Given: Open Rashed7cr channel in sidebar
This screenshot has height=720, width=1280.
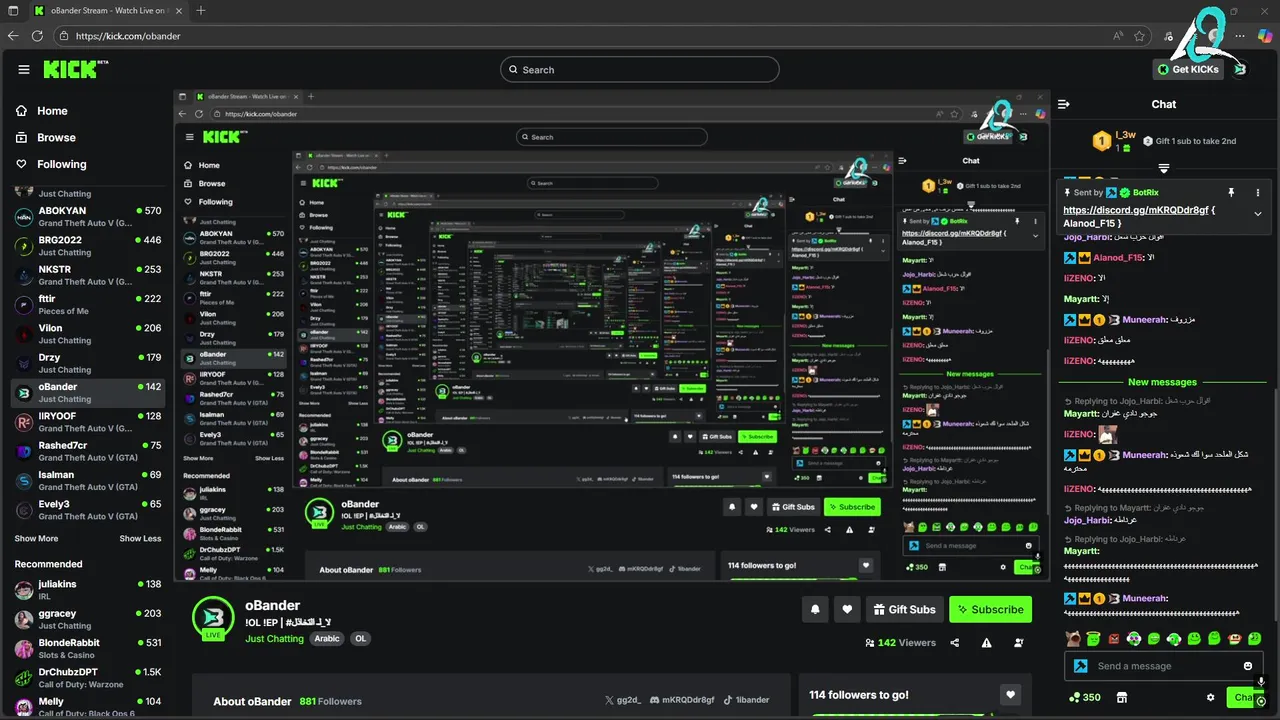Looking at the screenshot, I should pyautogui.click(x=88, y=451).
